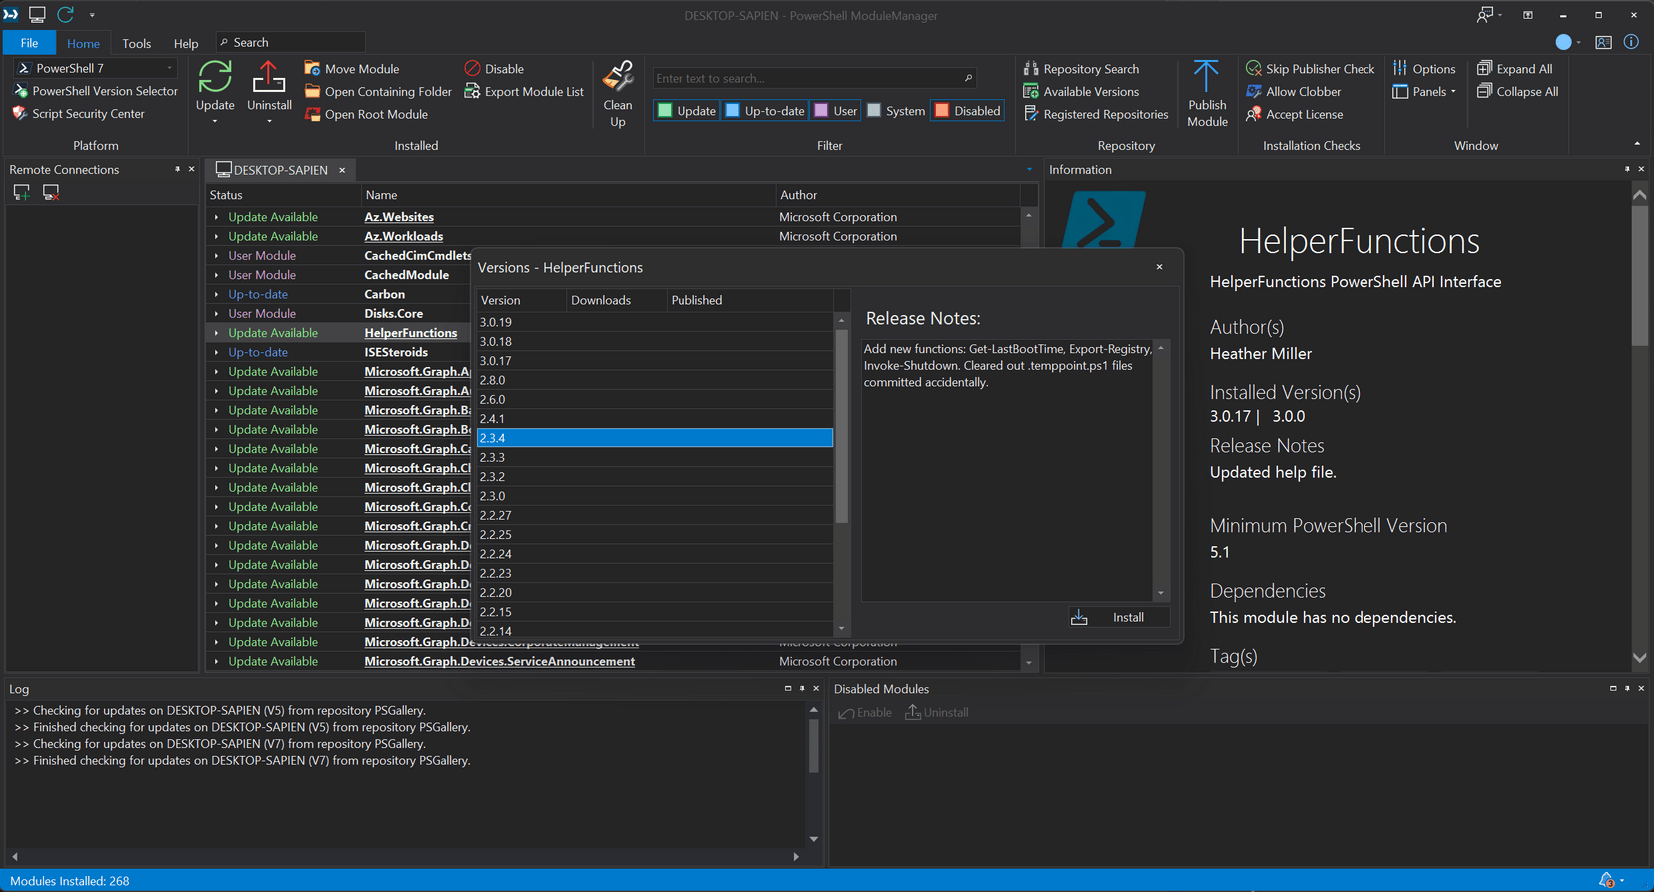The height and width of the screenshot is (892, 1656).
Task: Open the PowerShell 7 platform dropdown
Action: tap(96, 68)
